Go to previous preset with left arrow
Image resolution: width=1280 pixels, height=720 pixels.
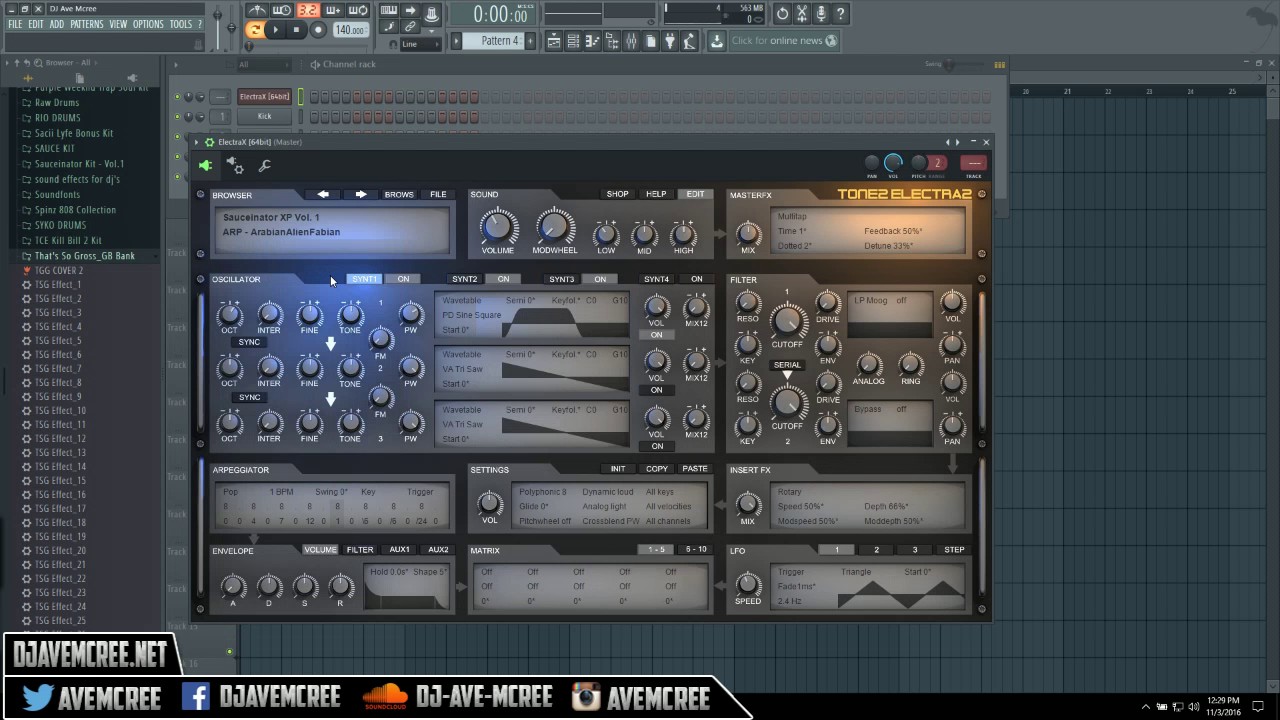[323, 194]
